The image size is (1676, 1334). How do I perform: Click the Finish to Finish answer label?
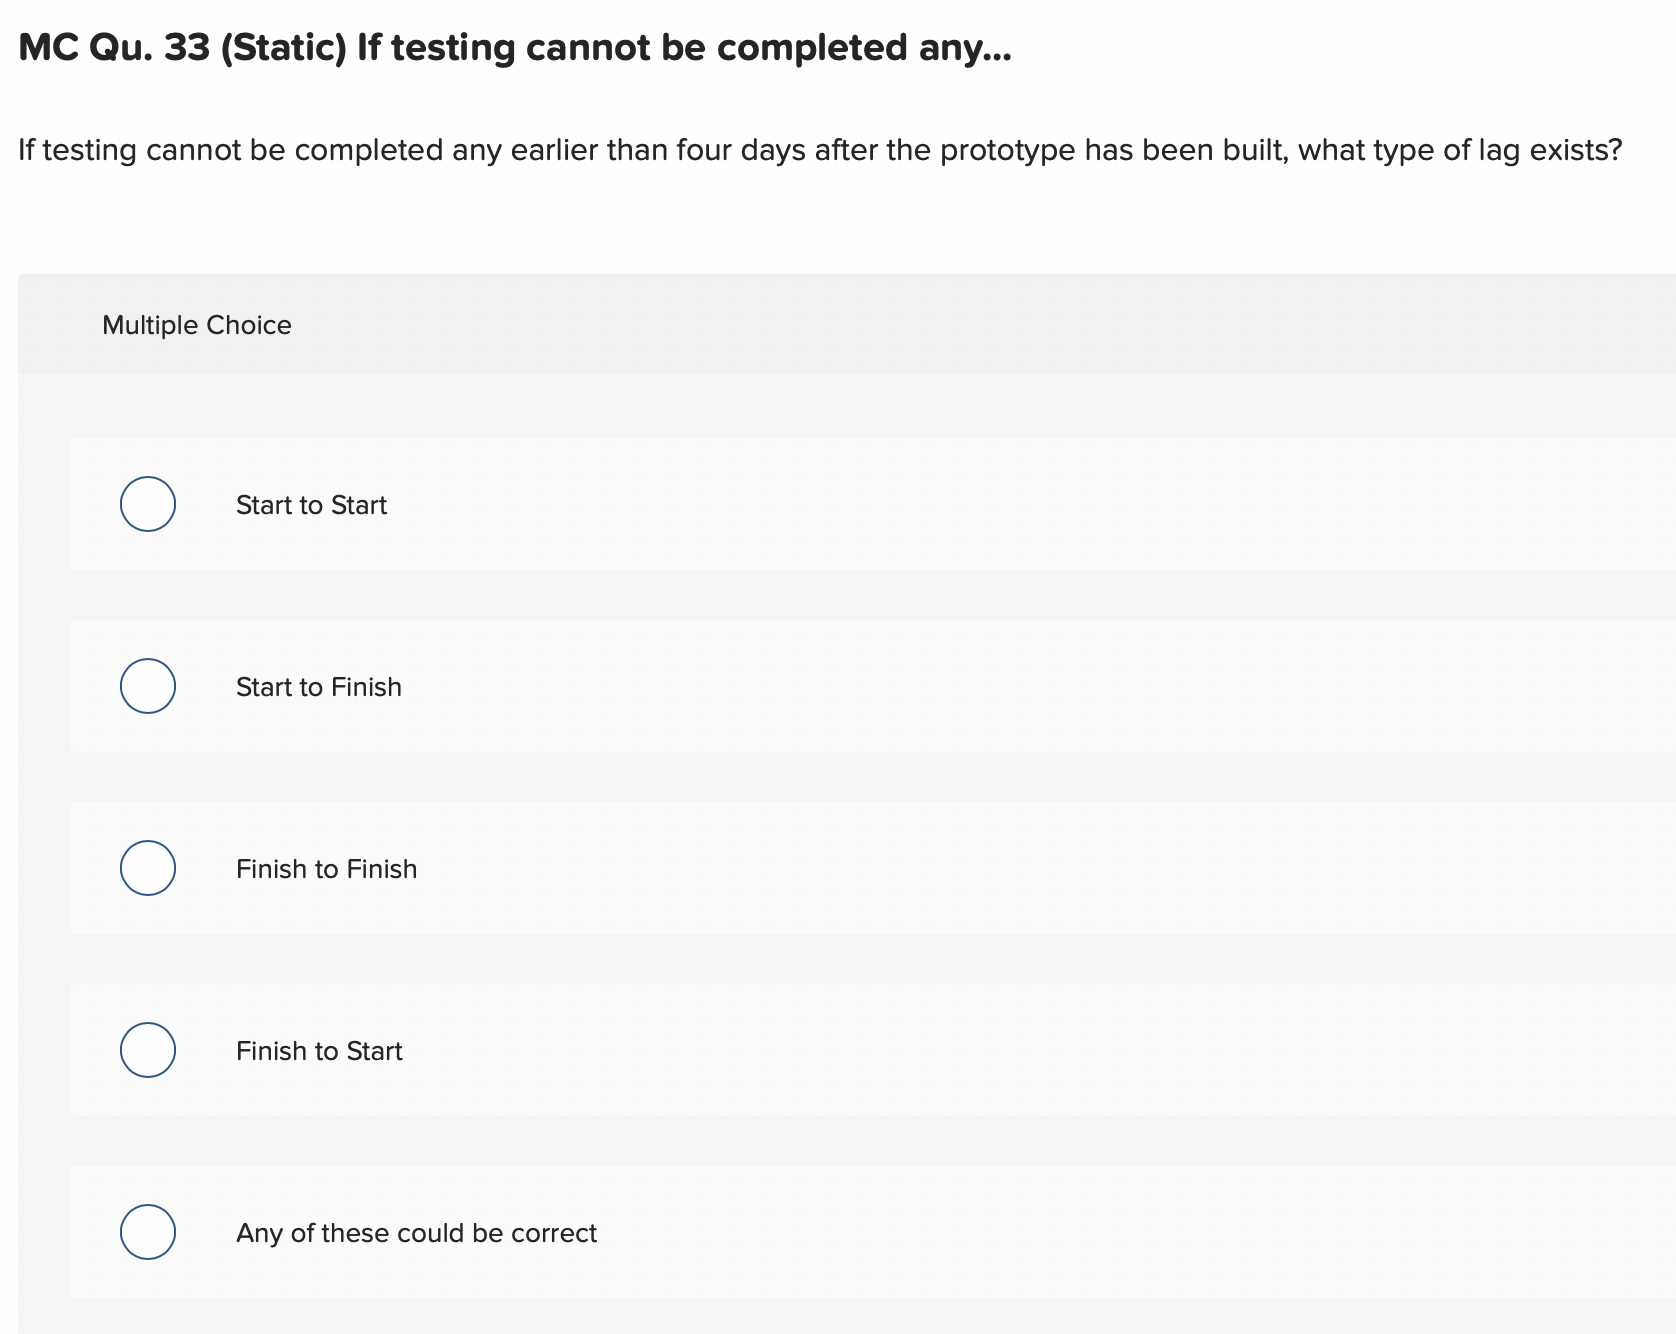coord(326,868)
